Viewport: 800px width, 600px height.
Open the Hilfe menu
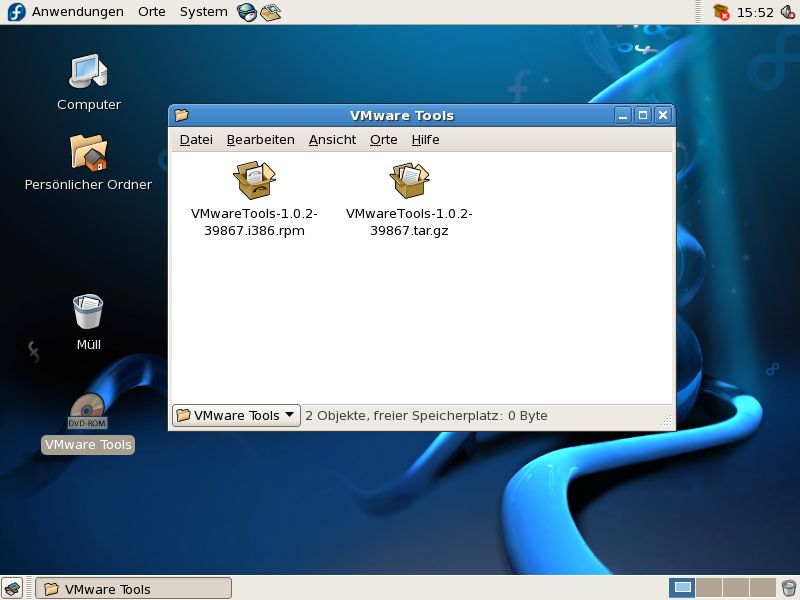[425, 139]
